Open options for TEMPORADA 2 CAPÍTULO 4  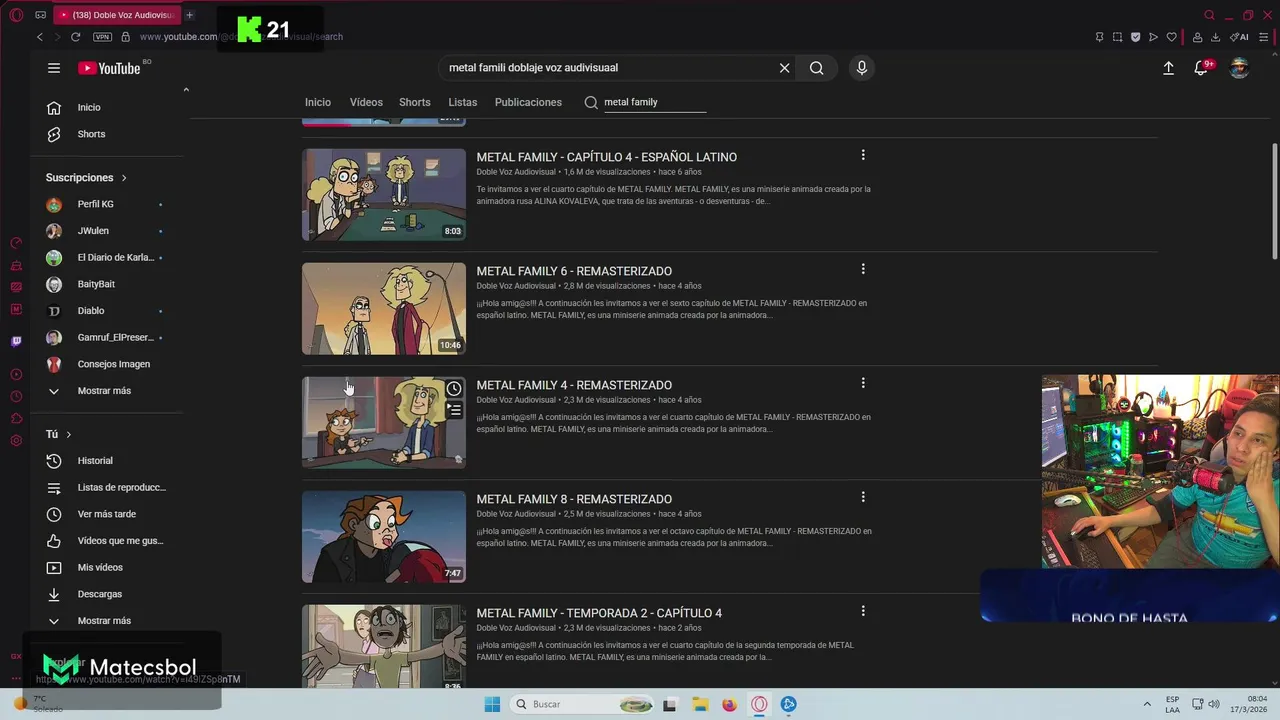[x=863, y=611]
